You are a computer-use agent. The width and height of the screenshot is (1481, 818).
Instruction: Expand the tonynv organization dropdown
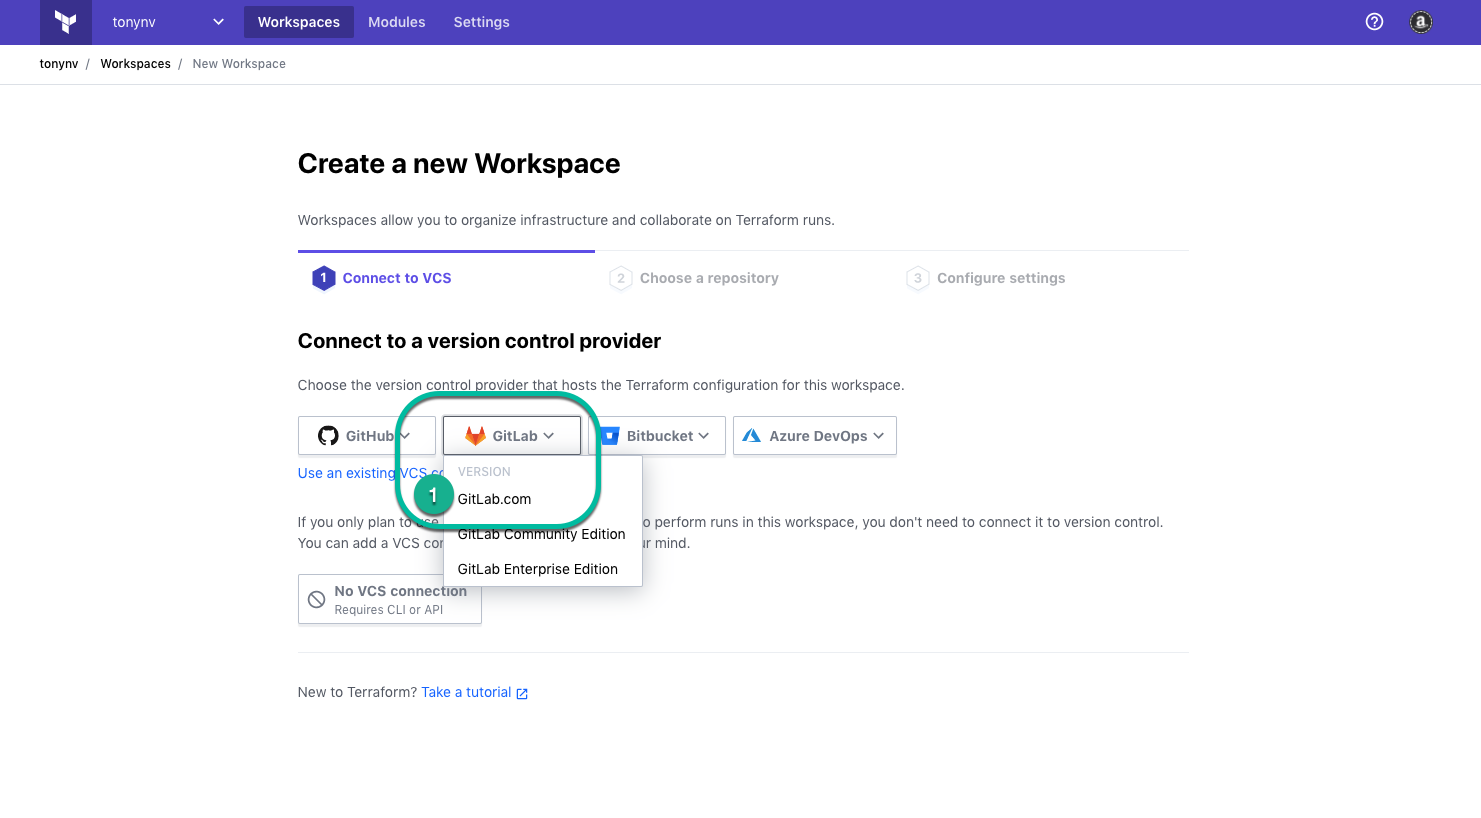click(167, 22)
